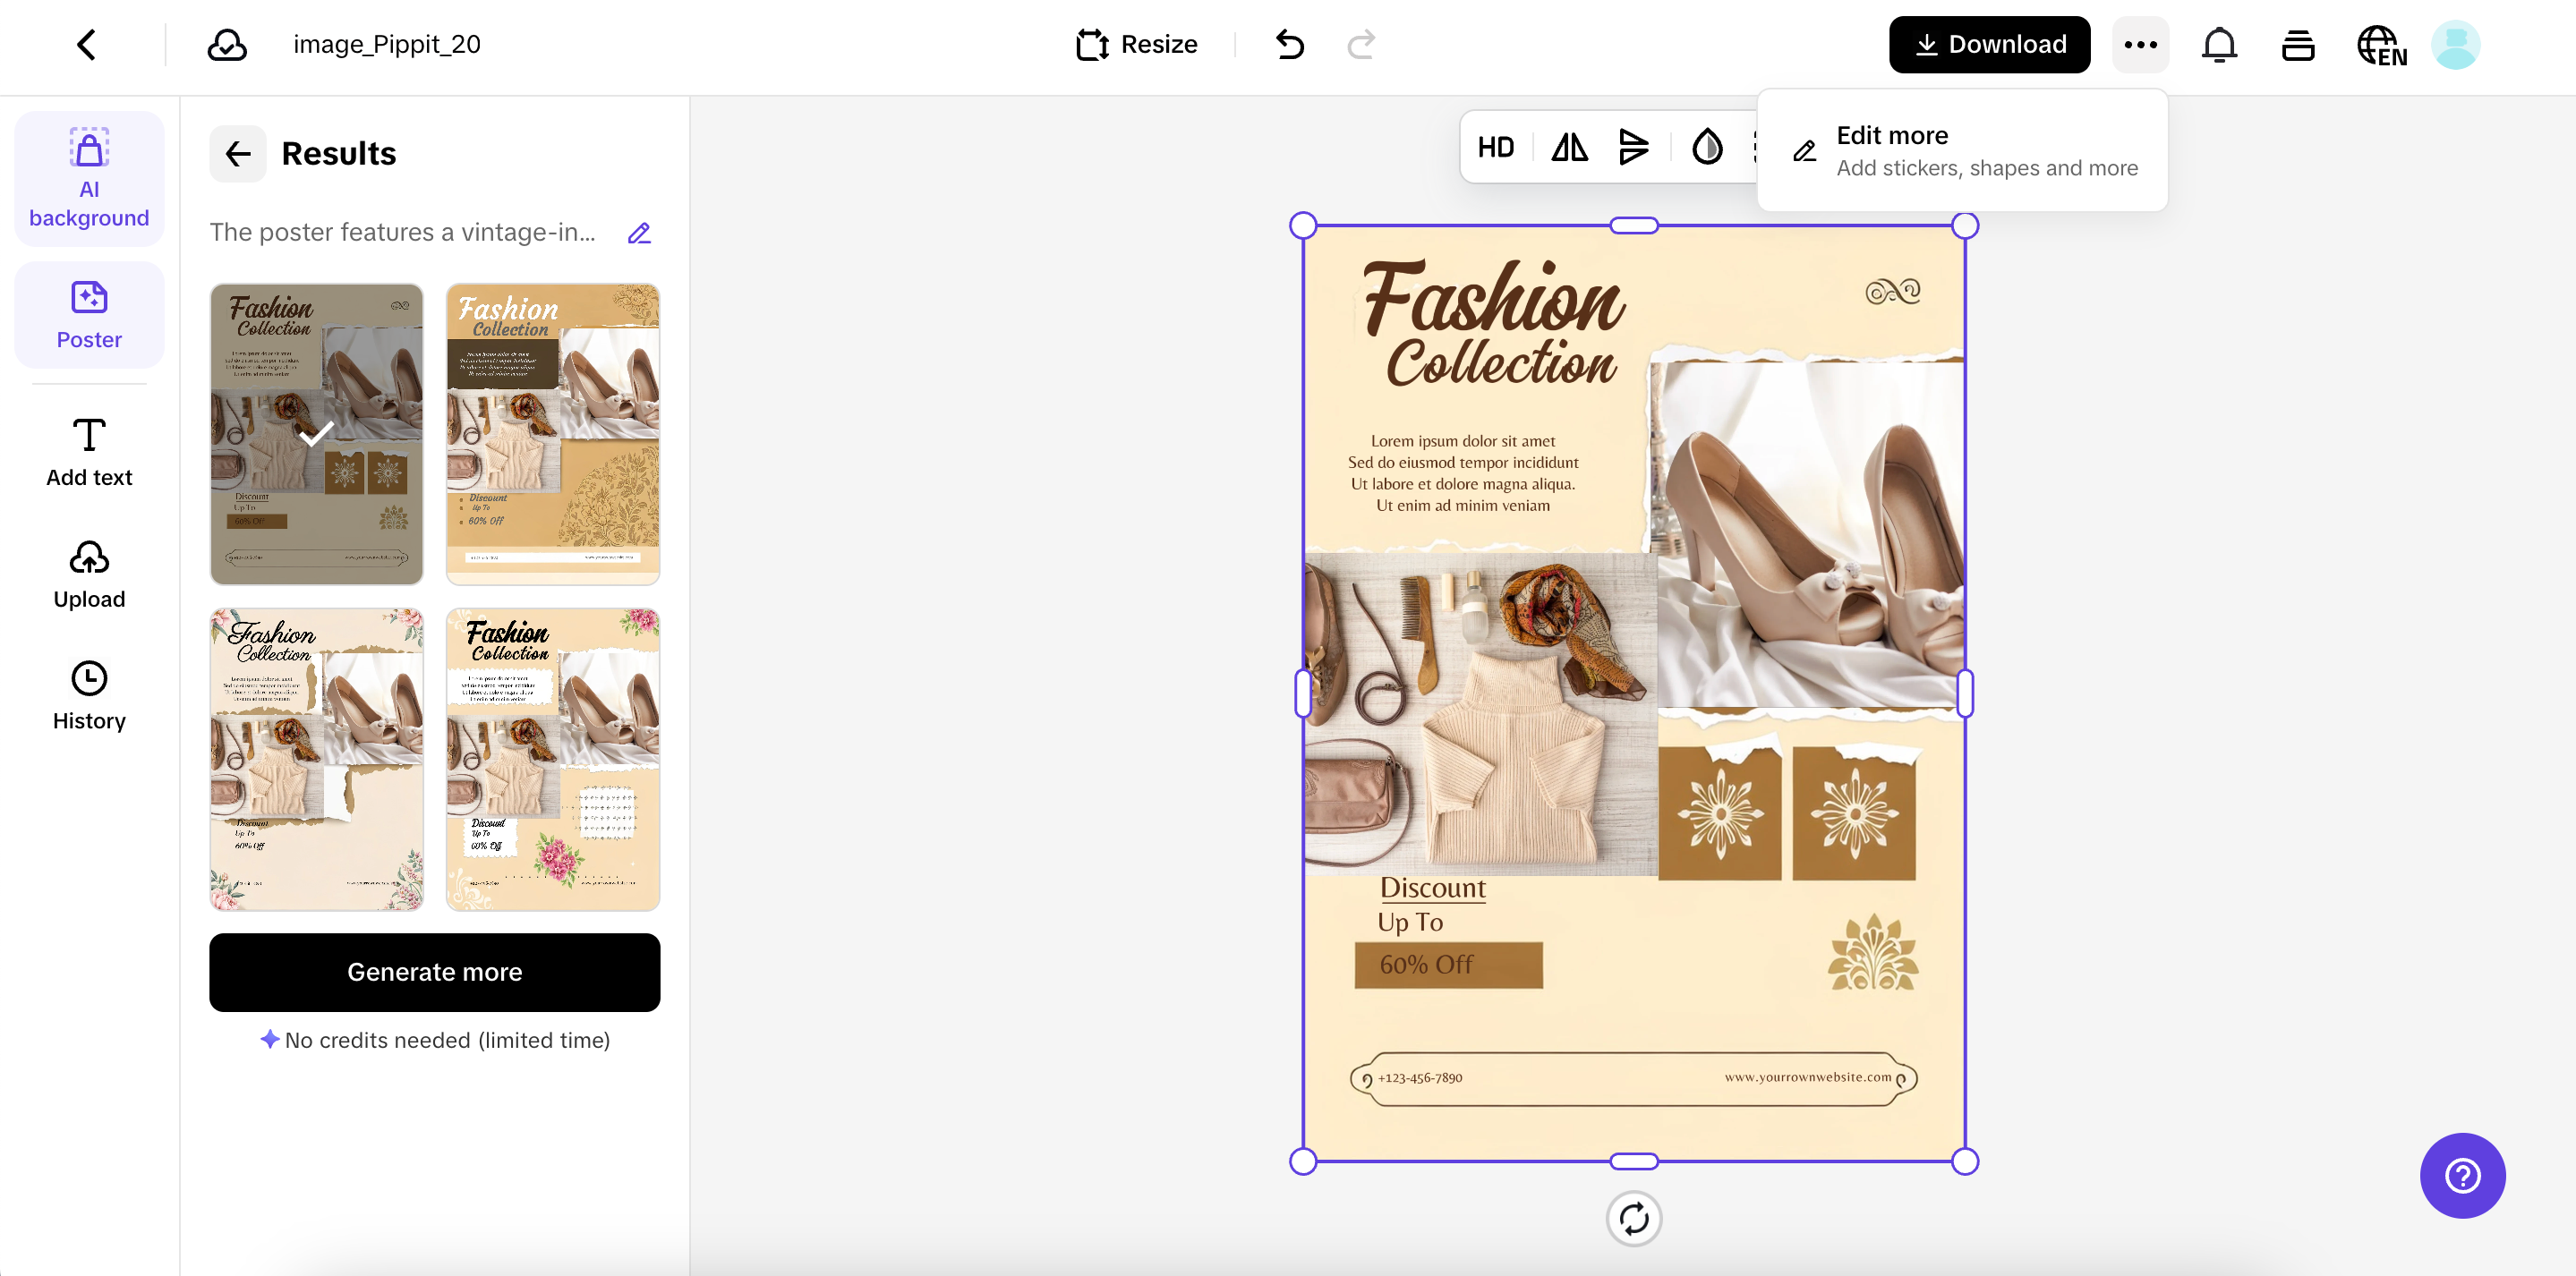The image size is (2576, 1276).
Task: Click the regenerate icon below poster
Action: click(x=1633, y=1218)
